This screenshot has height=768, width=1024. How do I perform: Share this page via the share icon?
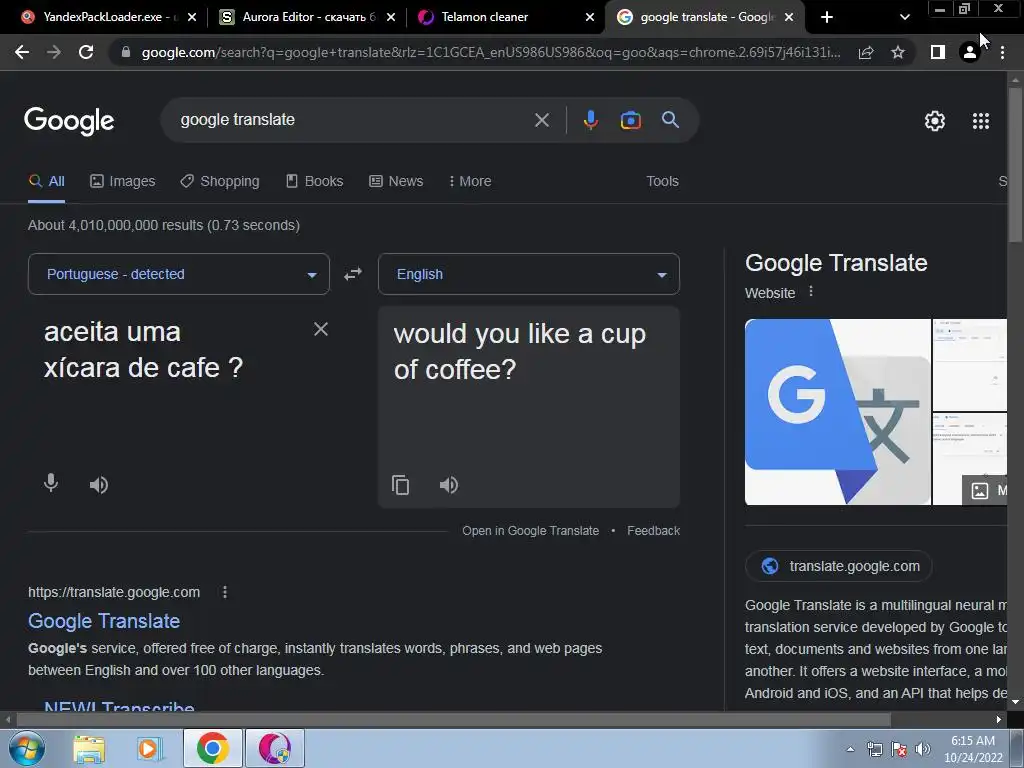pos(866,52)
